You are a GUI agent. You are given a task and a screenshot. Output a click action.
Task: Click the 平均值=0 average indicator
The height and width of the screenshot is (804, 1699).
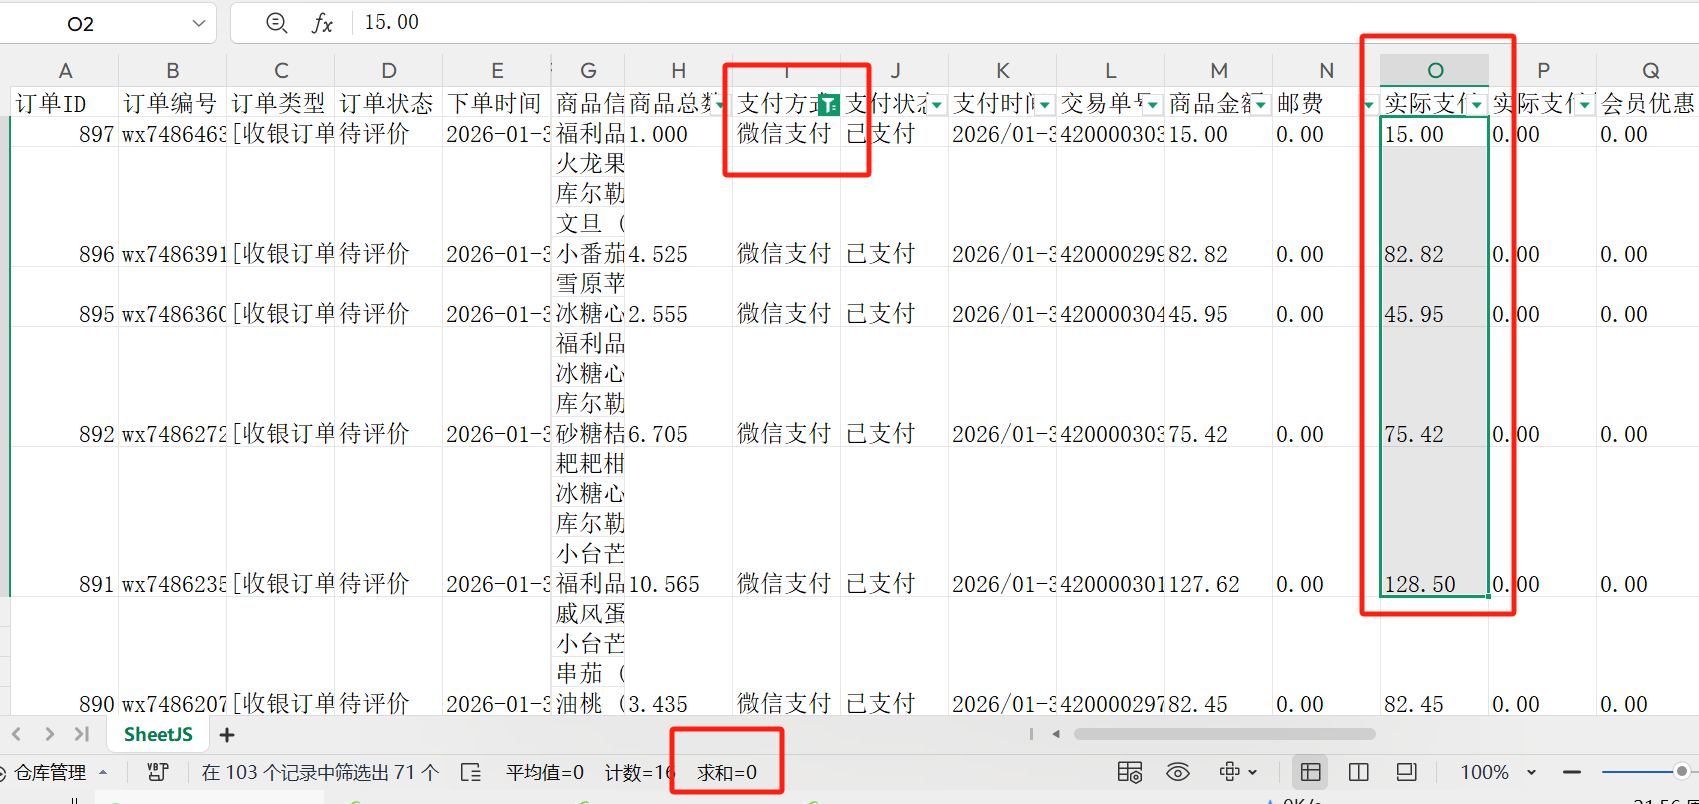pyautogui.click(x=544, y=772)
